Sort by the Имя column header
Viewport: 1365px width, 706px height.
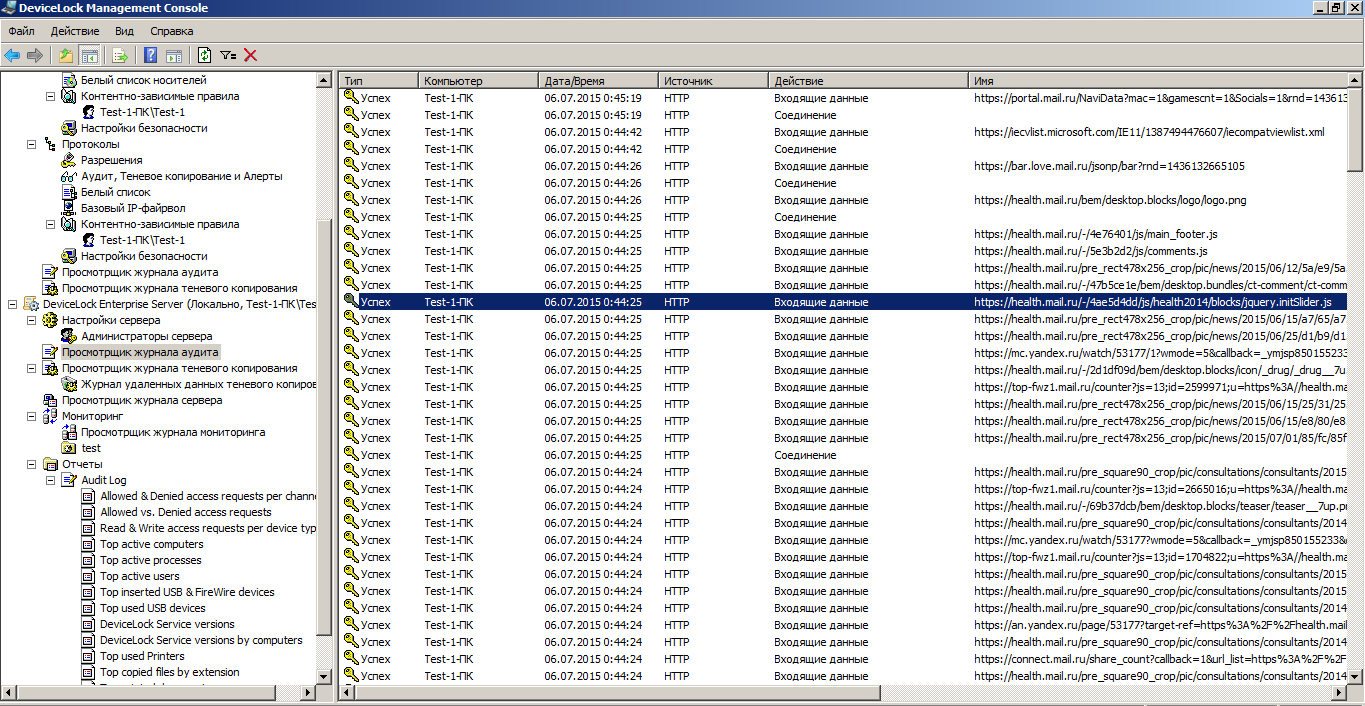click(1158, 80)
